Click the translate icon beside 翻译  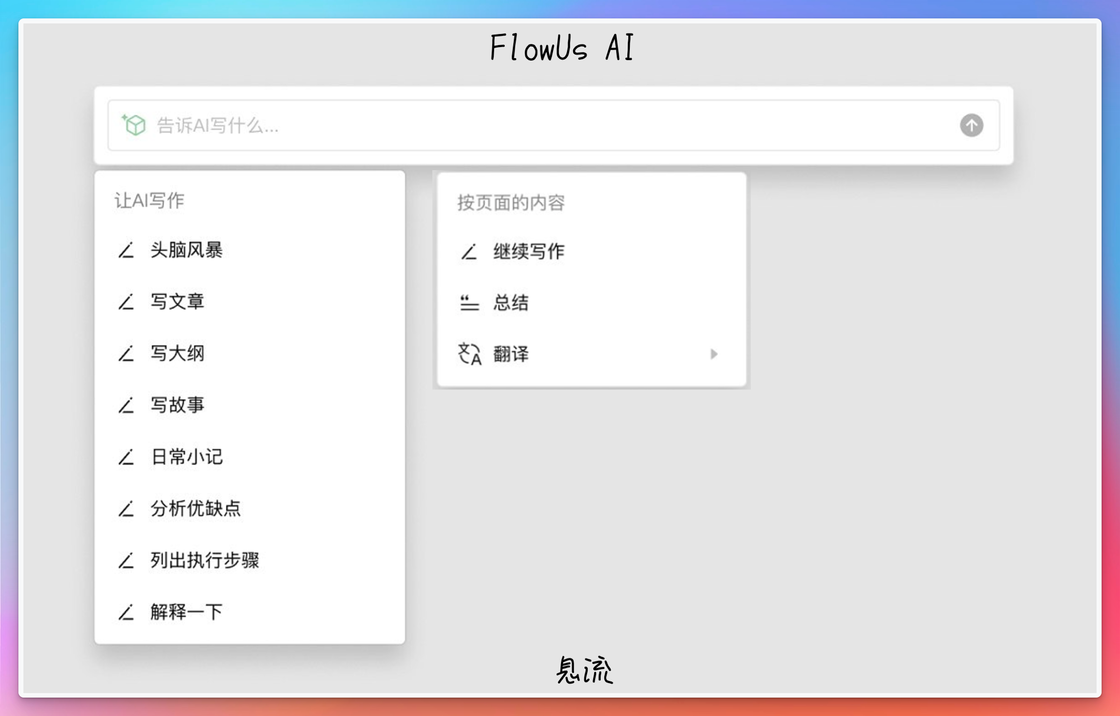click(x=469, y=354)
